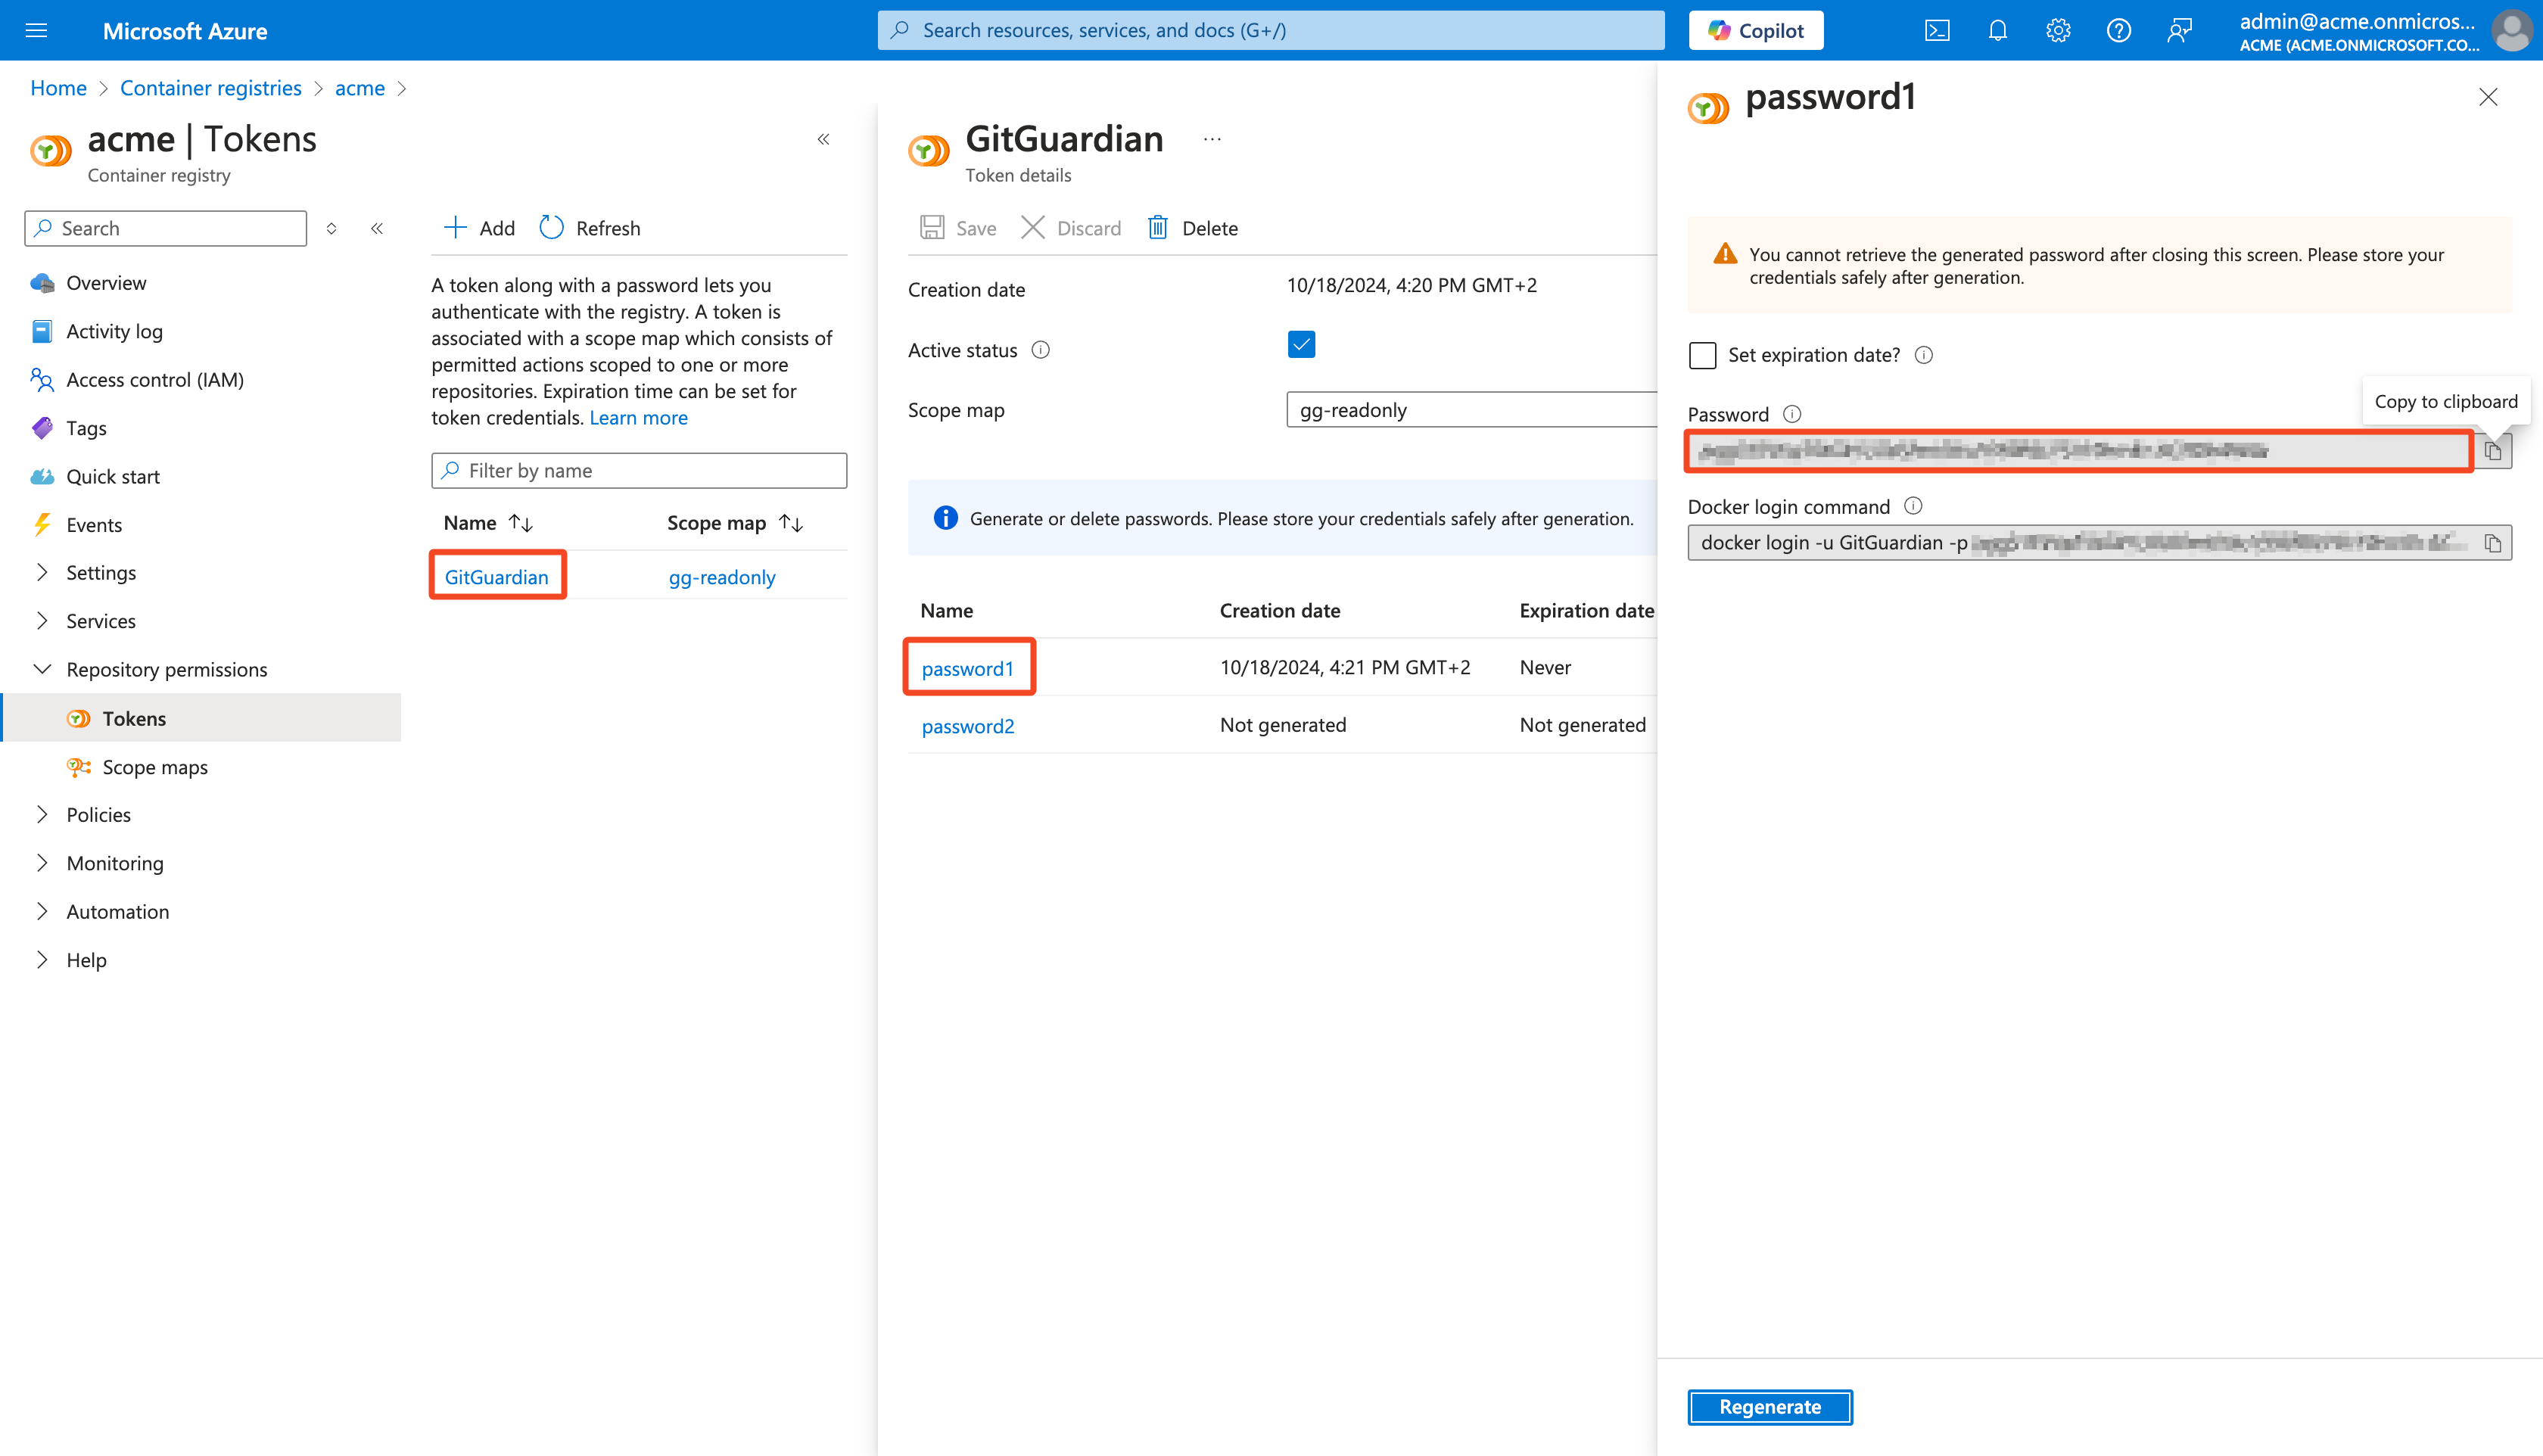Toggle expand/collapse all sidebar groups
Viewport: 2543px width, 1456px height.
click(331, 228)
